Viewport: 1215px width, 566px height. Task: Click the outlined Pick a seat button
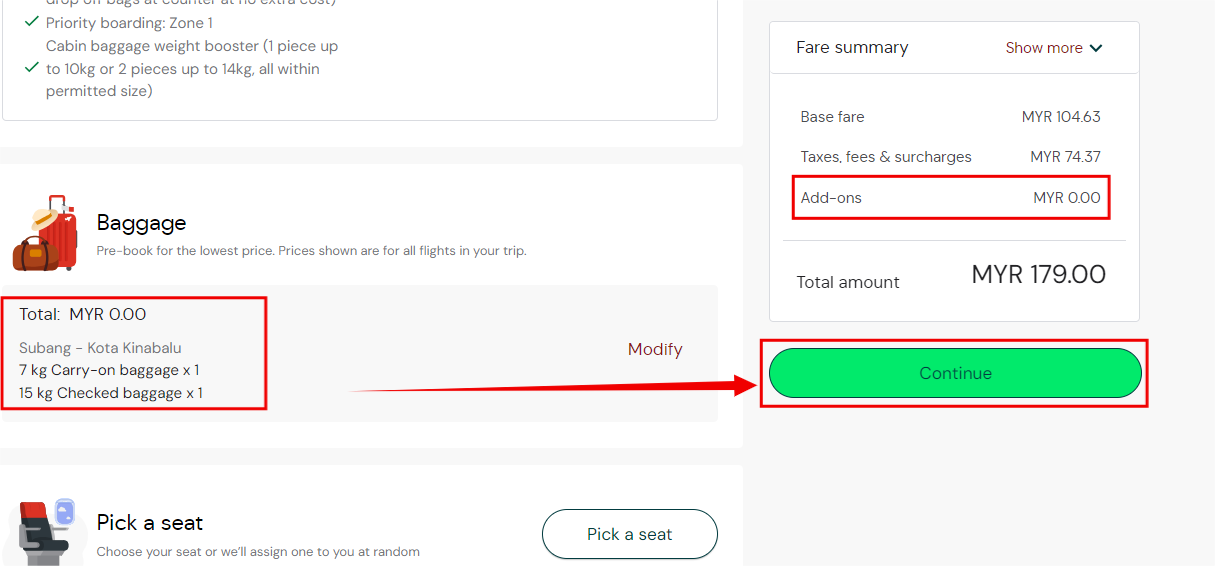629,534
